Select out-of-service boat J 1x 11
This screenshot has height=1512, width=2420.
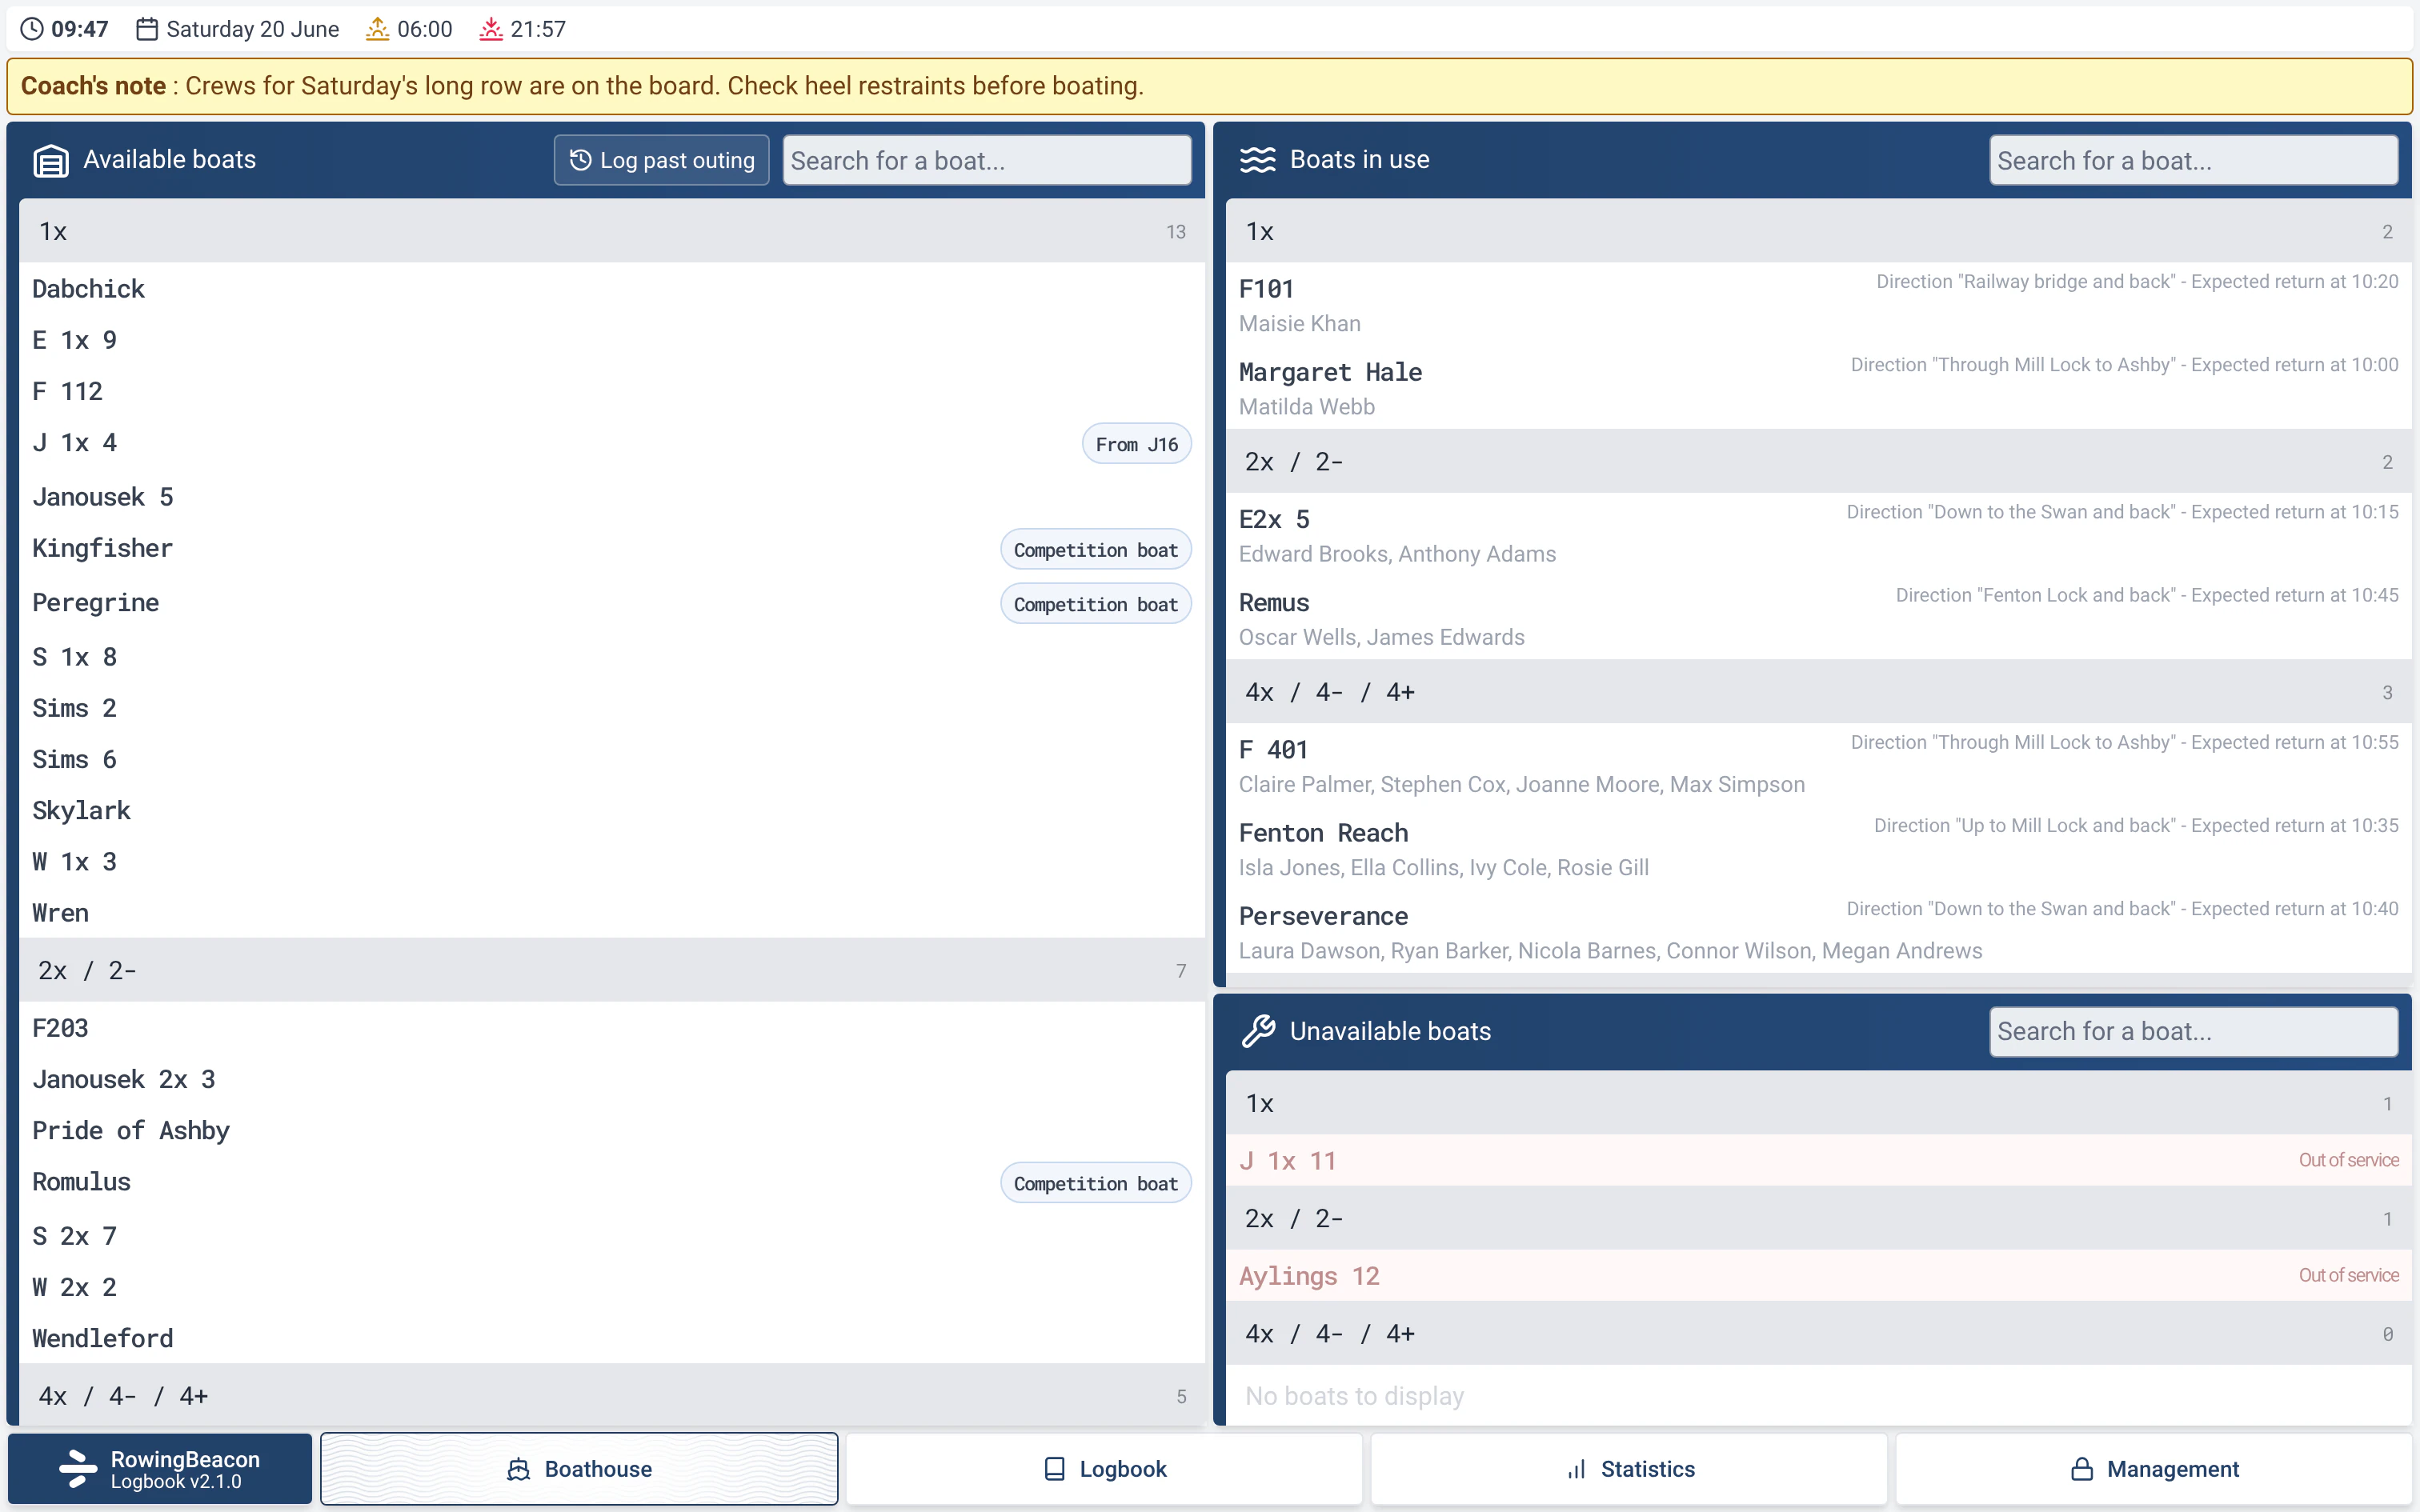point(1819,1160)
